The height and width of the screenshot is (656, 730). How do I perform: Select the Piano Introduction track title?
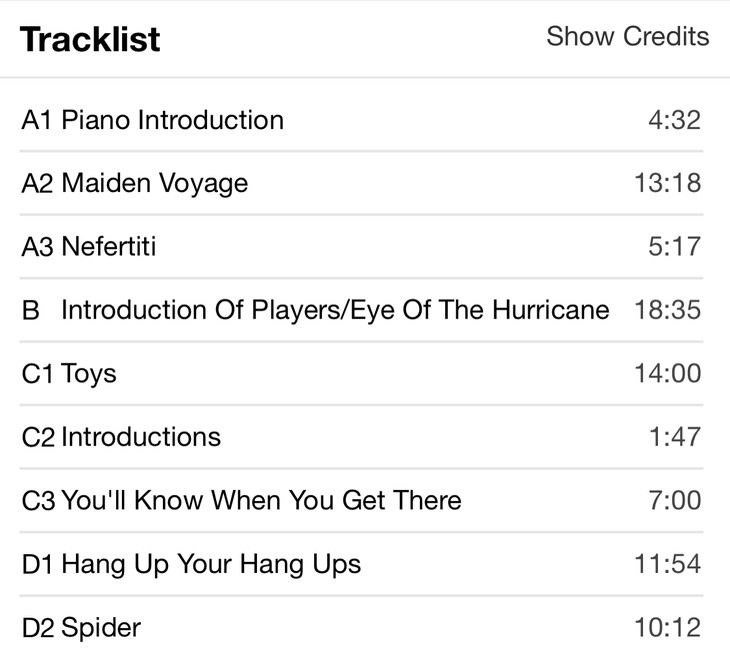pos(172,120)
